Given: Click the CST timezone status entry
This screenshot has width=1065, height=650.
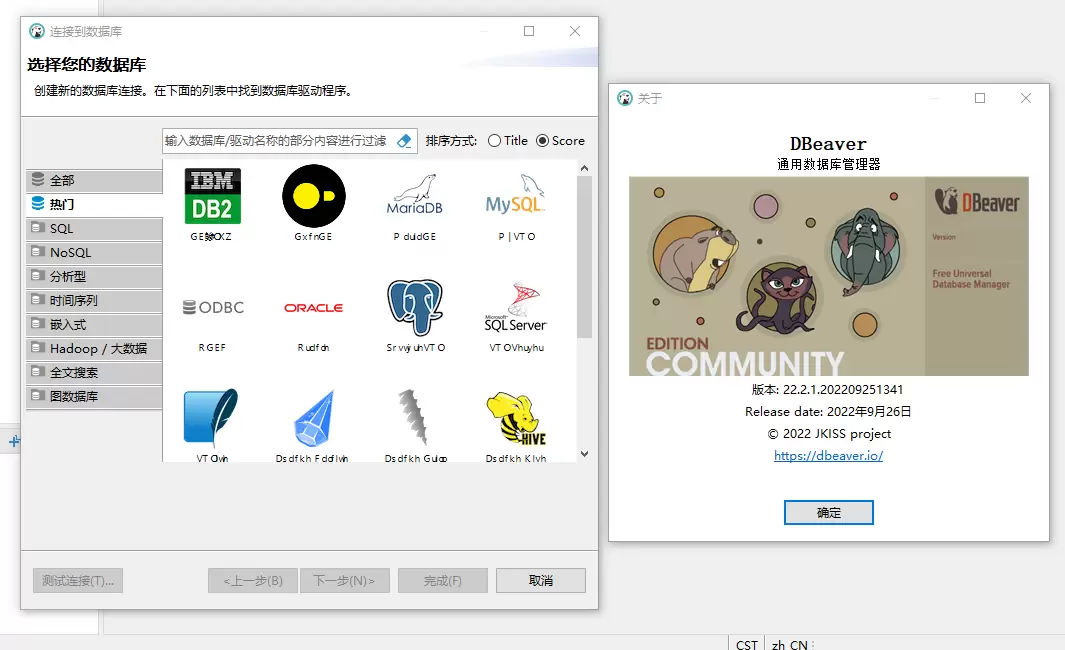Looking at the screenshot, I should [746, 644].
